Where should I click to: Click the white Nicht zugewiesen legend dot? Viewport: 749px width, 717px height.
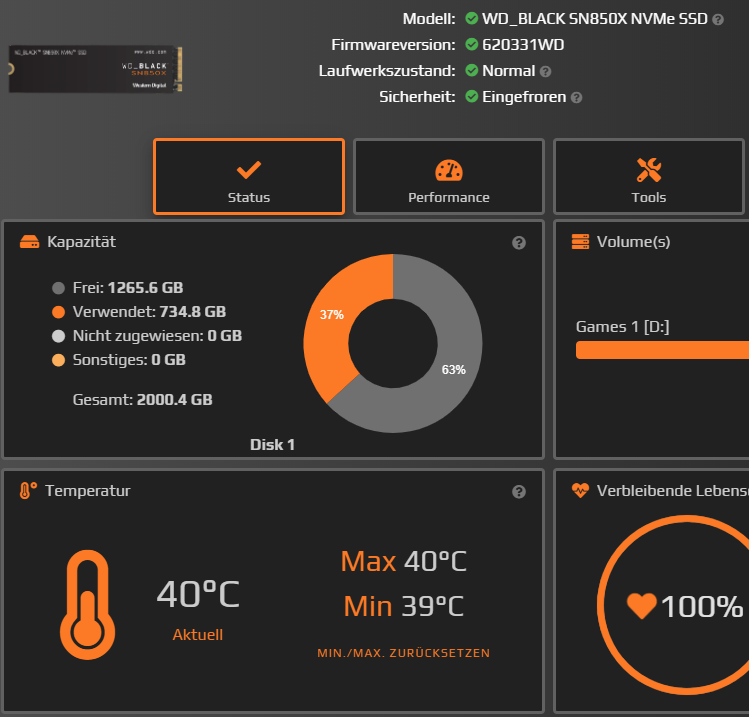pyautogui.click(x=58, y=336)
